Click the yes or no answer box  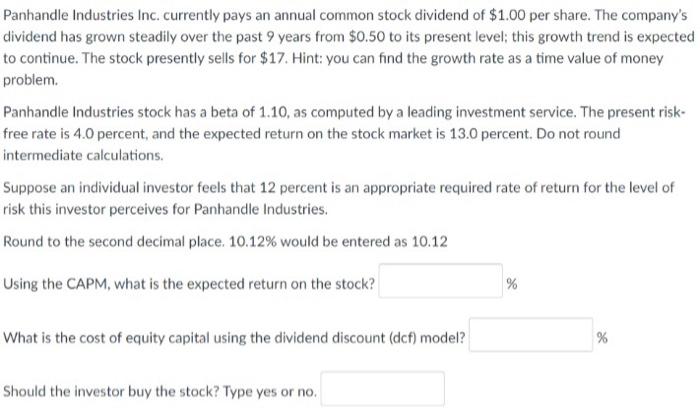(x=383, y=389)
